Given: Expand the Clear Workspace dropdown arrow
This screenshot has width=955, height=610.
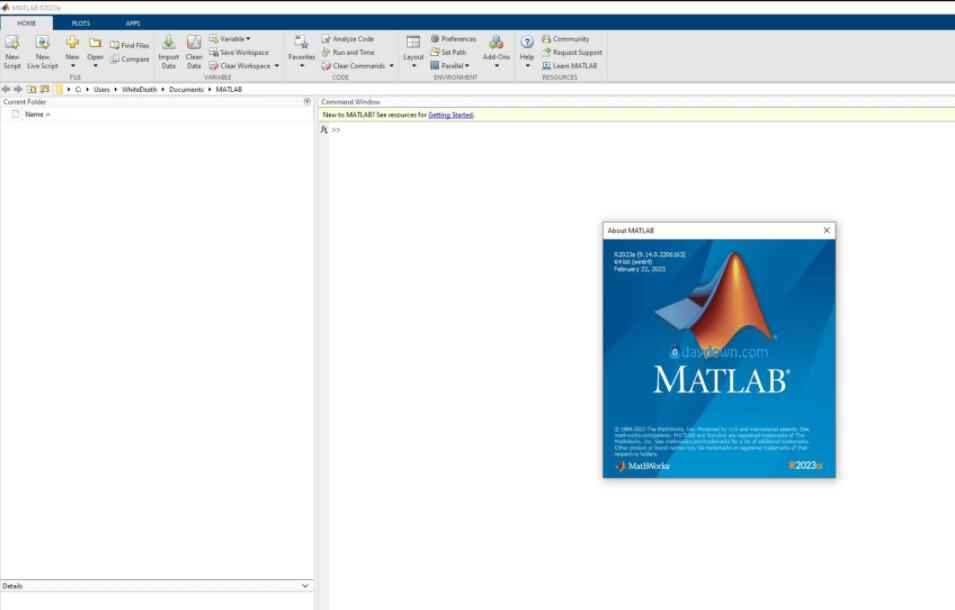Looking at the screenshot, I should pos(277,66).
